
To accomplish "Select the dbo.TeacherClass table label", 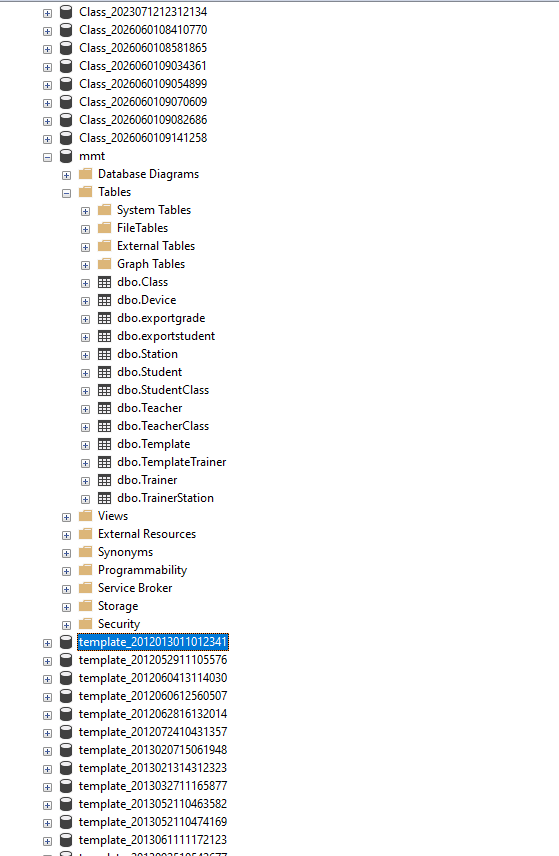I will coord(163,426).
